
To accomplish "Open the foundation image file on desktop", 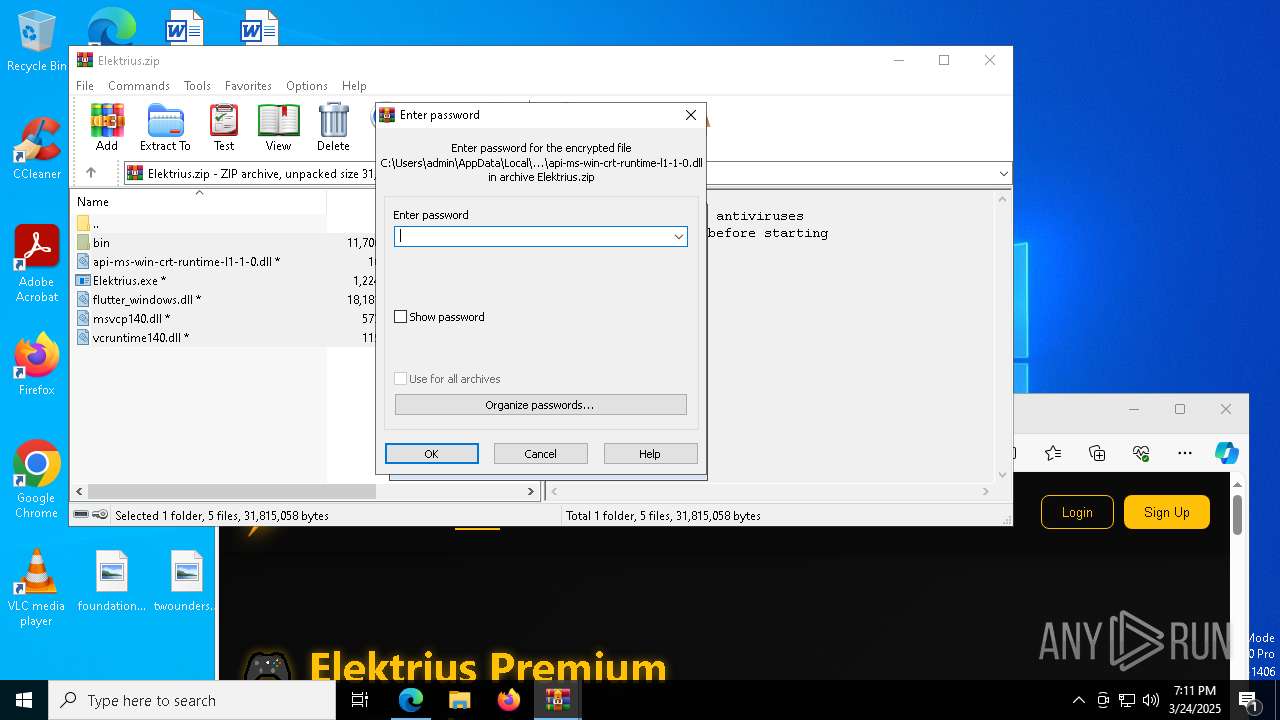I will (x=112, y=581).
